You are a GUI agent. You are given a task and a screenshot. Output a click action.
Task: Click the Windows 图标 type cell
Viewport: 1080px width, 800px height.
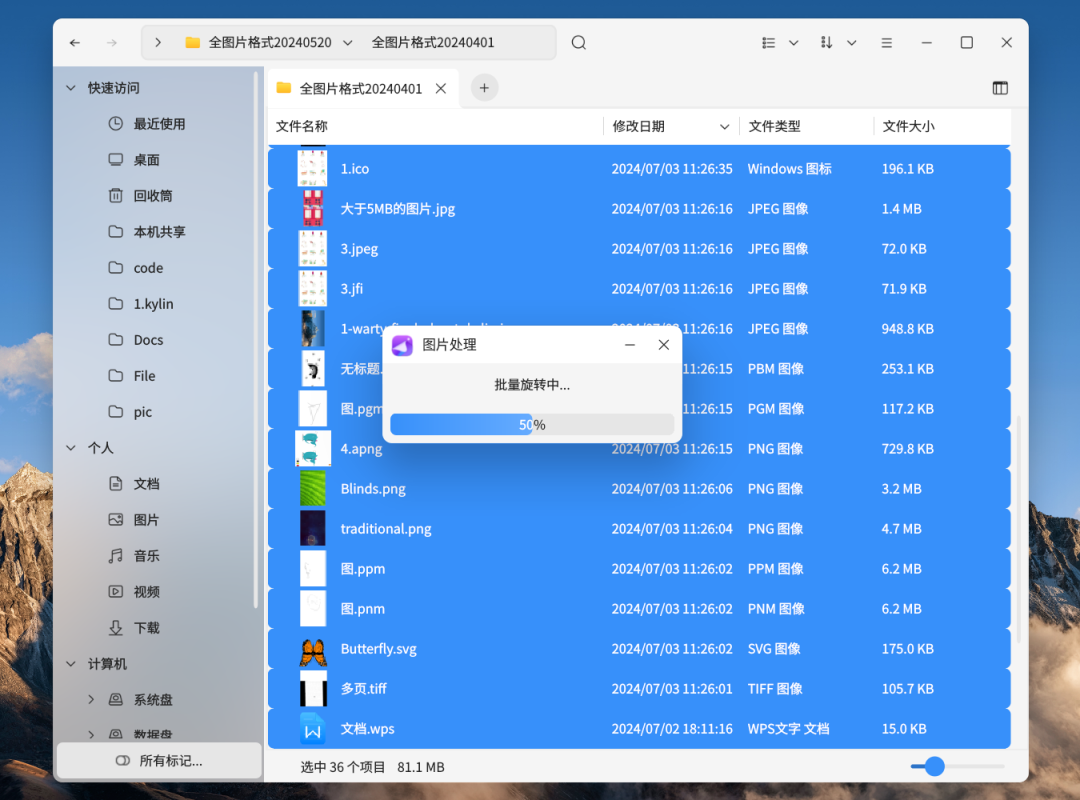789,169
